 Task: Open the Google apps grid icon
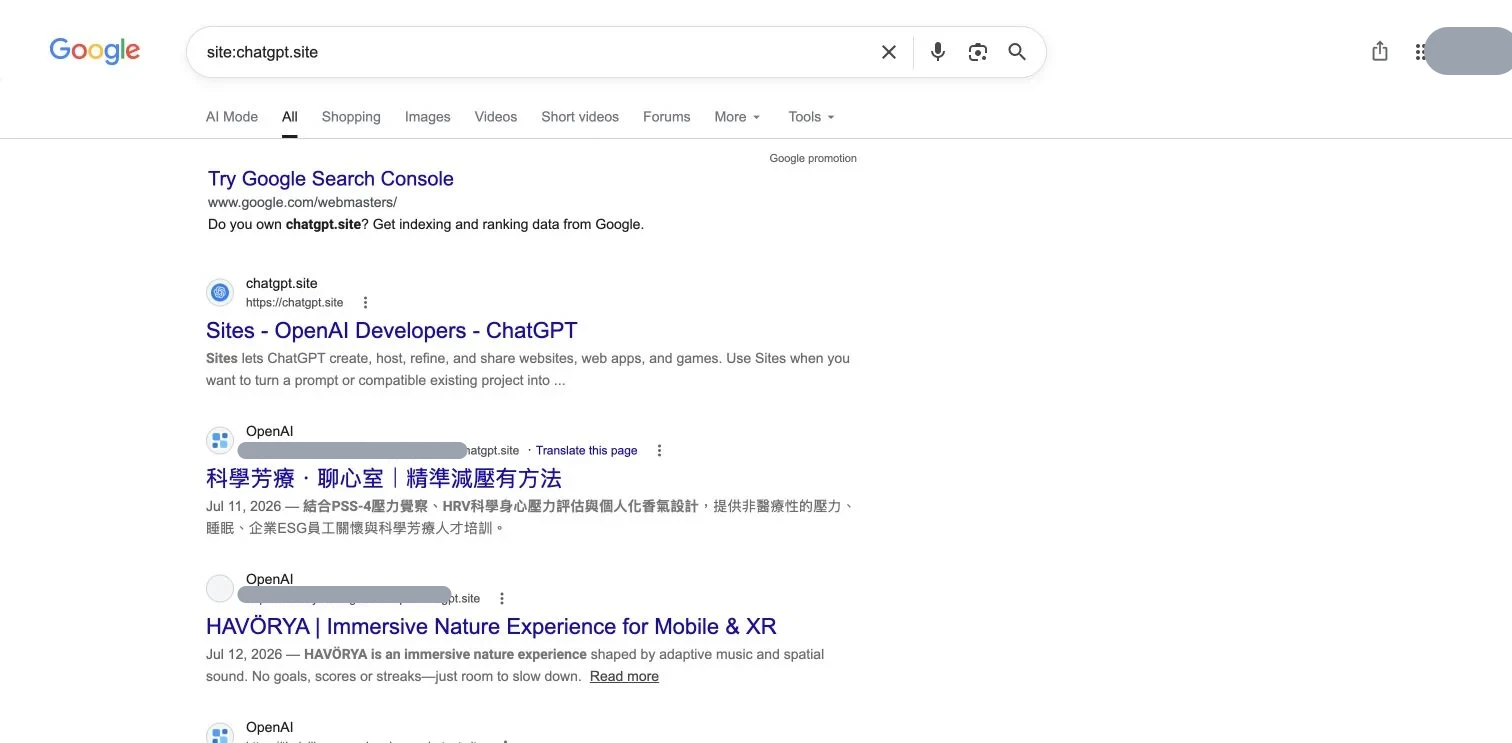(1420, 52)
